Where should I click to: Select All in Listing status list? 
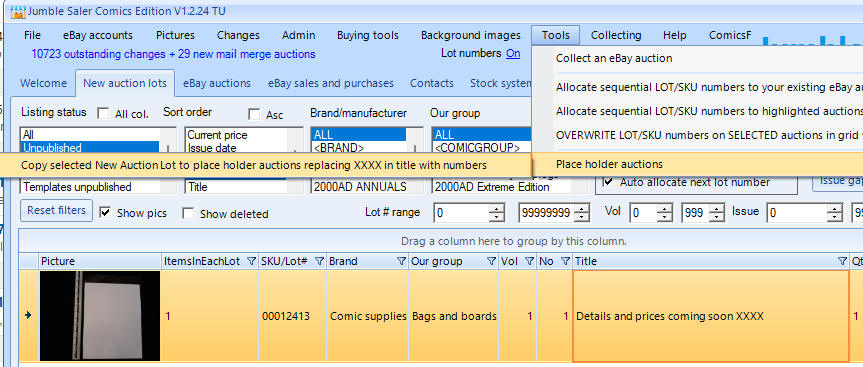(x=90, y=135)
